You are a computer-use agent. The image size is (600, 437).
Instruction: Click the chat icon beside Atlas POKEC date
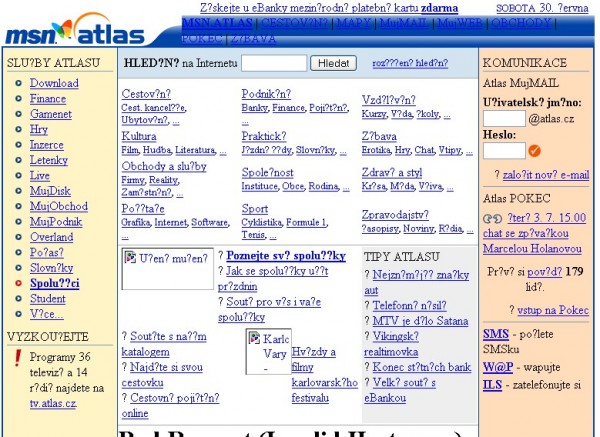[x=492, y=218]
